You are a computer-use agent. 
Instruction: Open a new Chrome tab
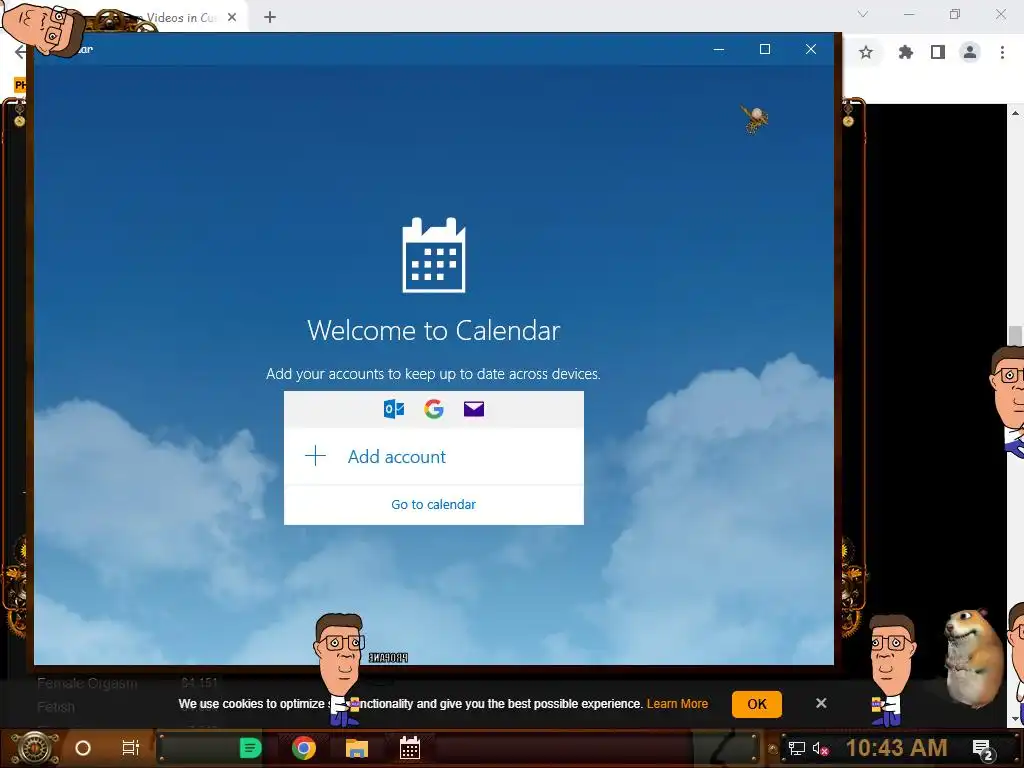(x=270, y=18)
